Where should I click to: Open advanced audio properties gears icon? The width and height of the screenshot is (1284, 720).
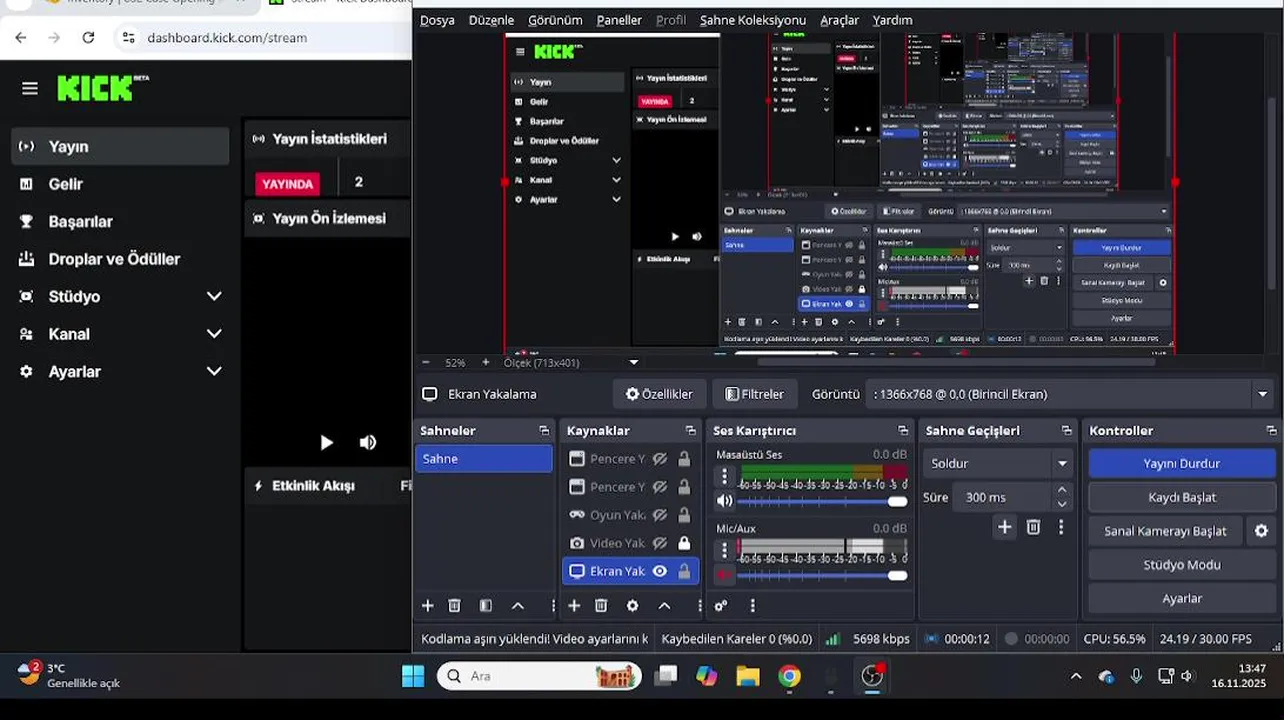721,606
